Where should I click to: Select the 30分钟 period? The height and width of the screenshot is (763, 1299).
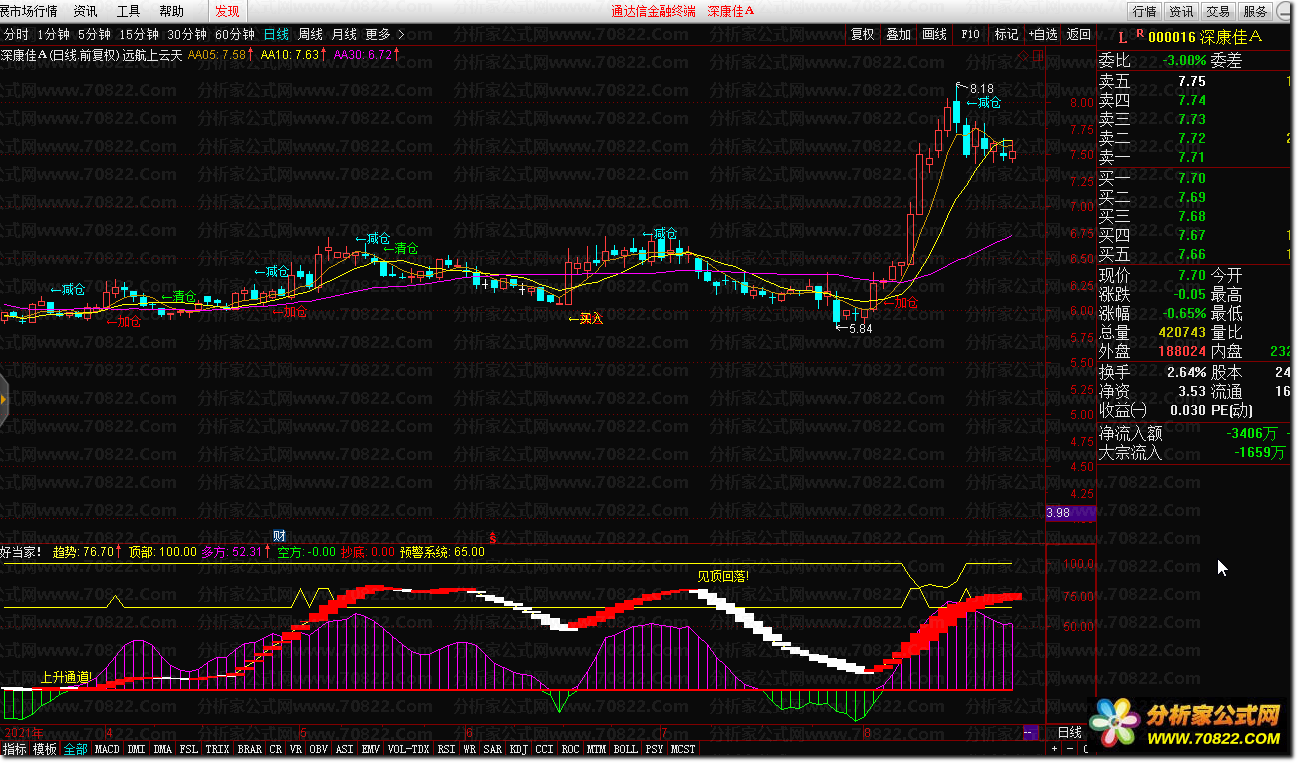[187, 34]
